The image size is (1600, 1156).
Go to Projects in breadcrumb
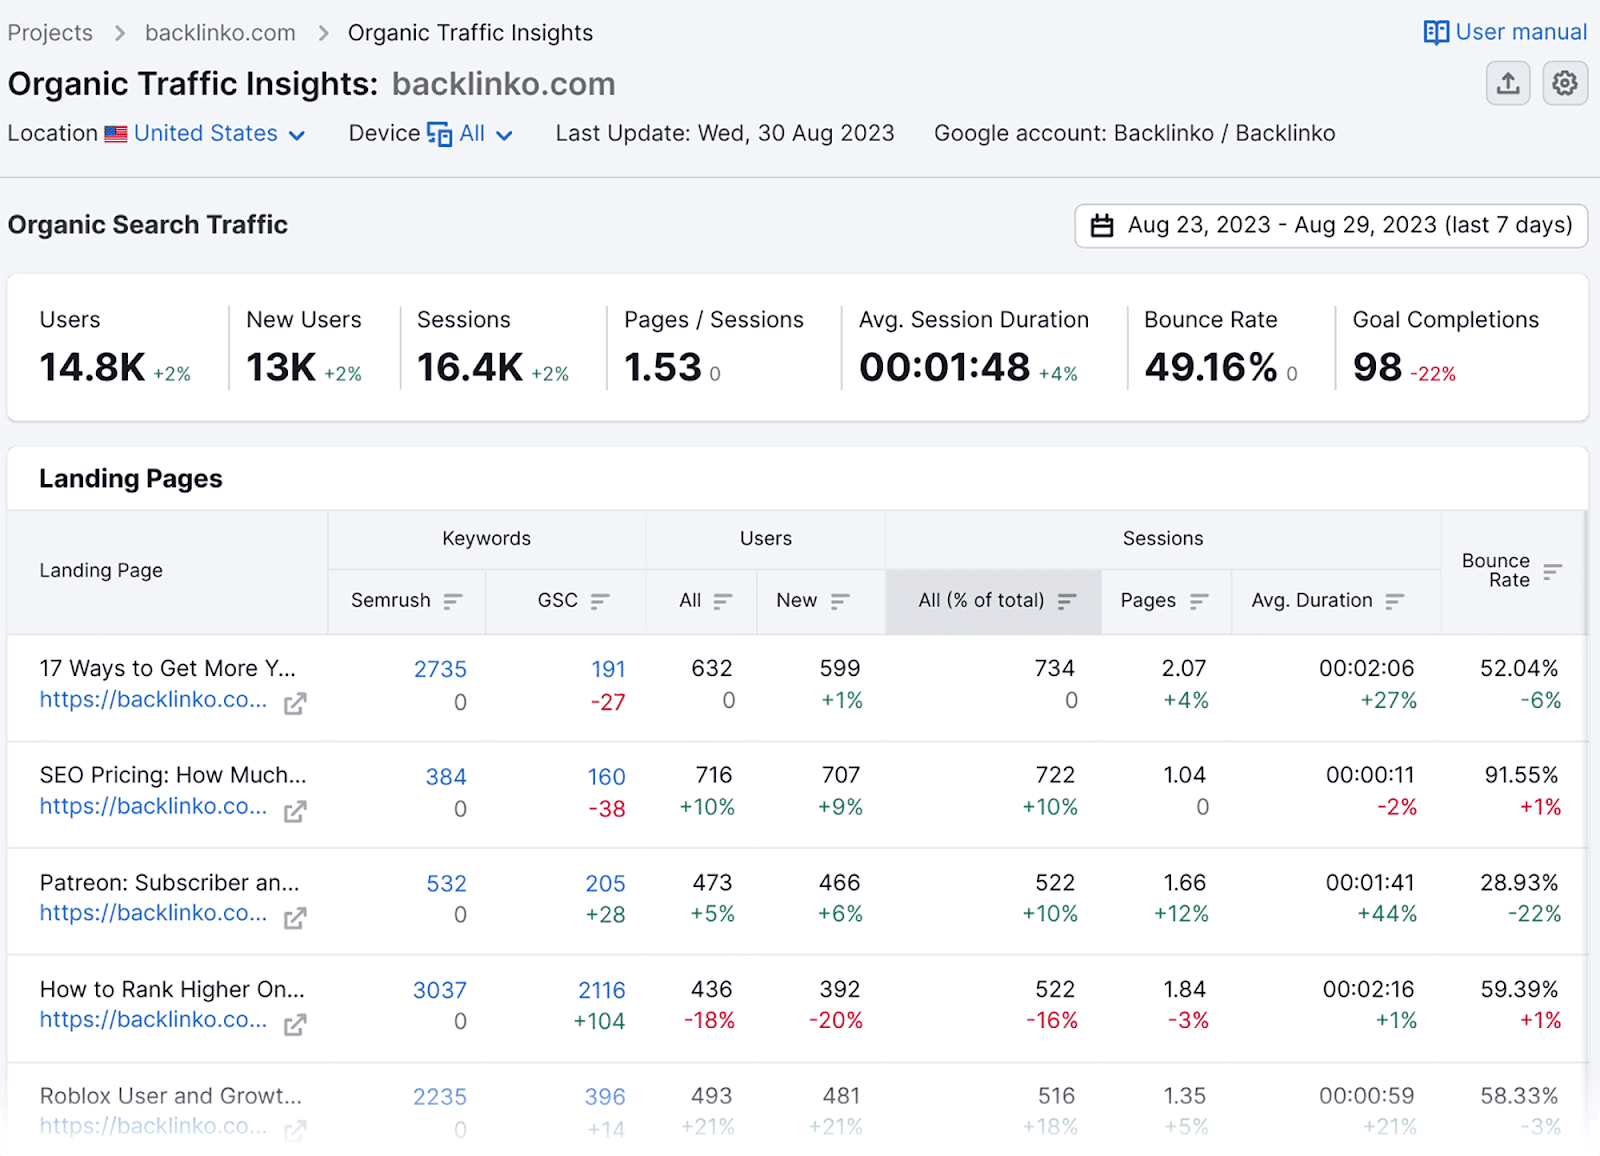click(50, 33)
